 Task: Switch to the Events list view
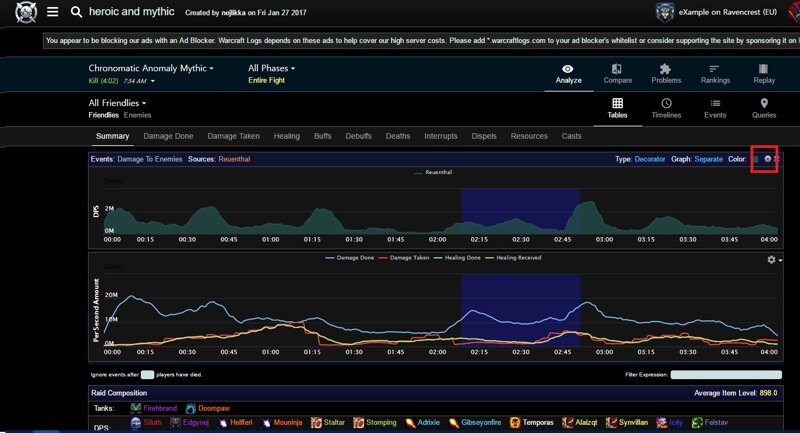pos(715,104)
